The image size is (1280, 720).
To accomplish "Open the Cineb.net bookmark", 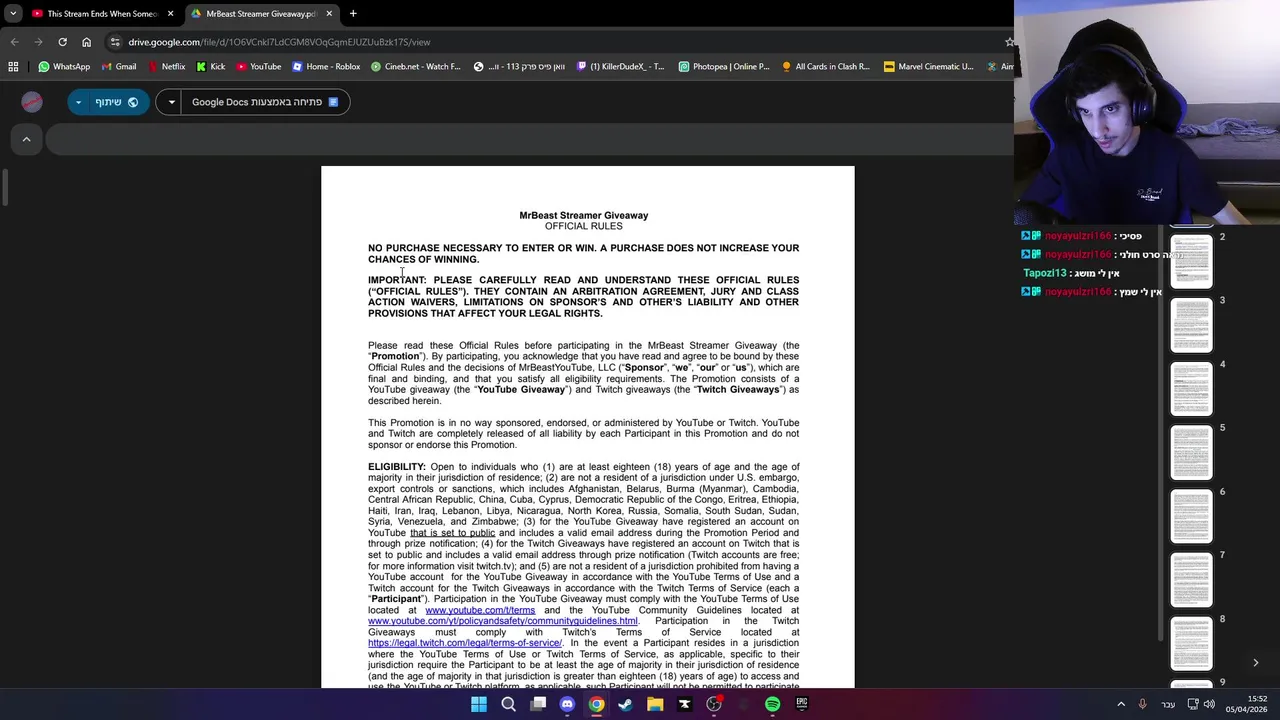I will tap(415, 67).
